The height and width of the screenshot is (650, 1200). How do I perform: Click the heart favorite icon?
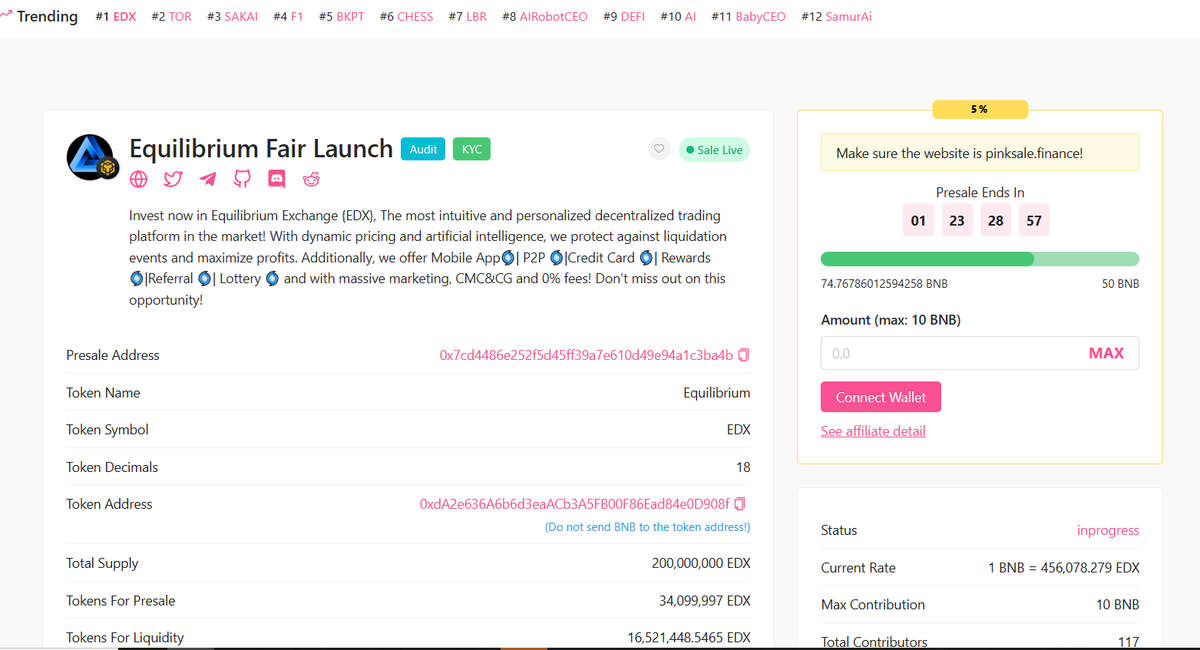click(658, 150)
